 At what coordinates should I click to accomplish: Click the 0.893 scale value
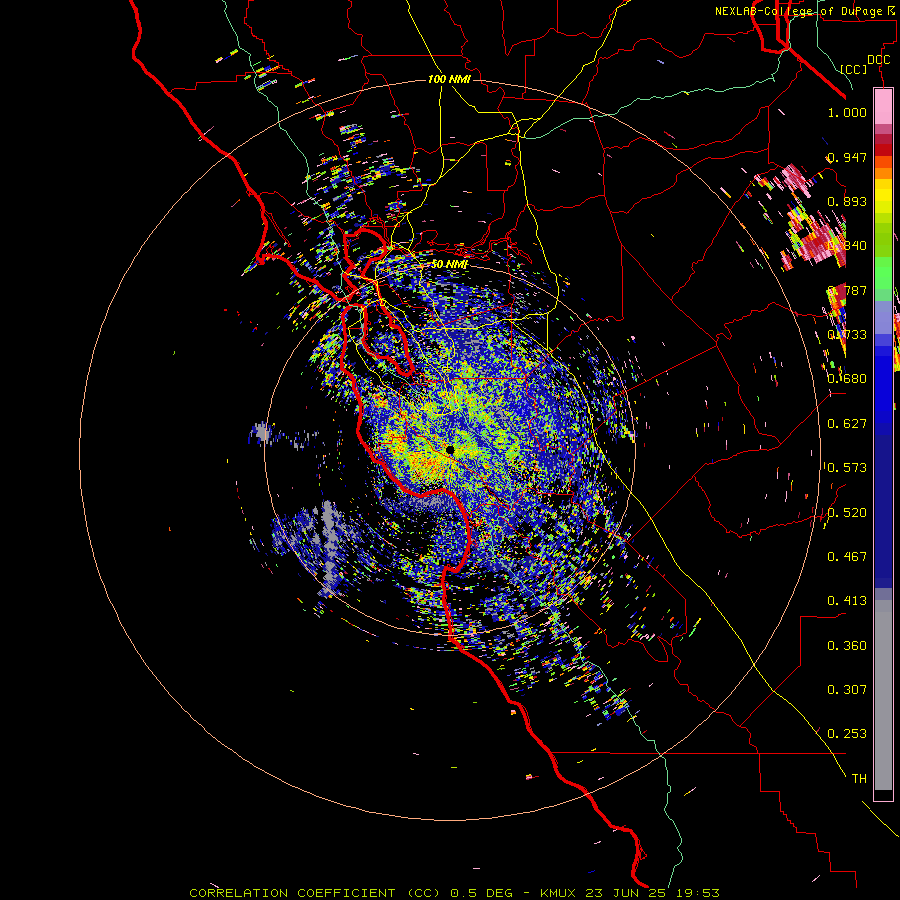(x=847, y=201)
